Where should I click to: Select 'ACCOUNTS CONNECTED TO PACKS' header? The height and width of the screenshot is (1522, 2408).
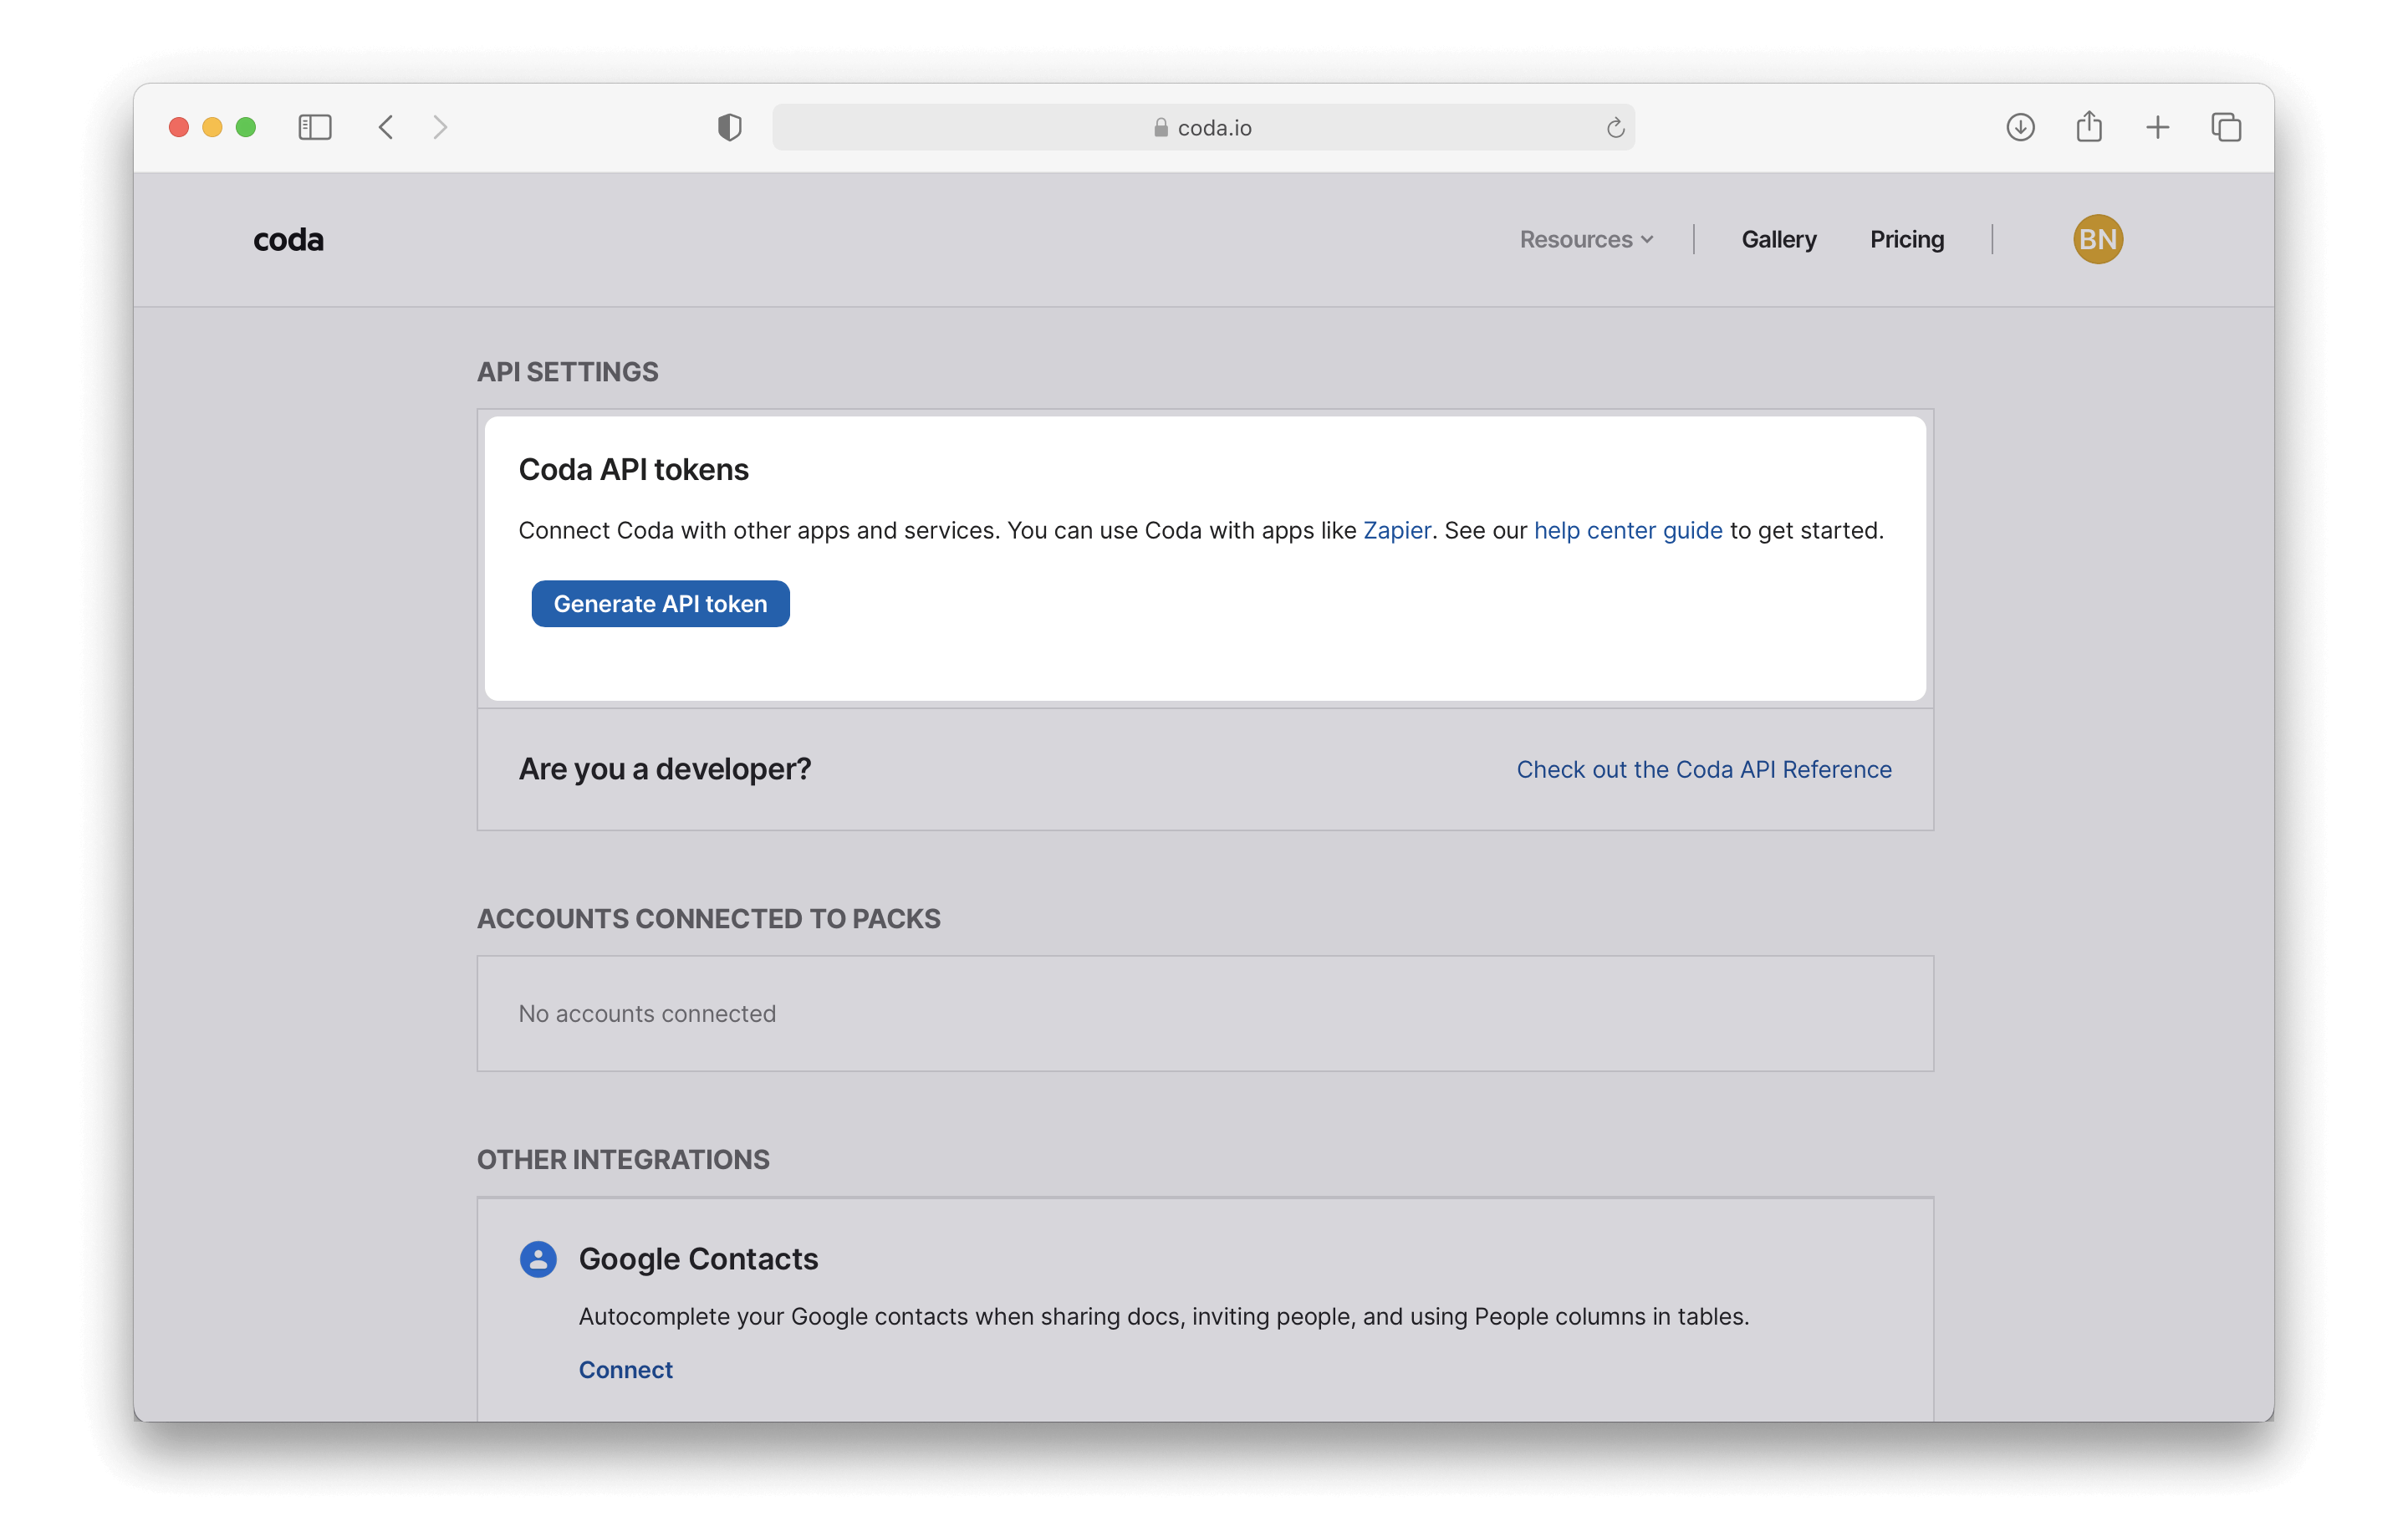pos(708,918)
